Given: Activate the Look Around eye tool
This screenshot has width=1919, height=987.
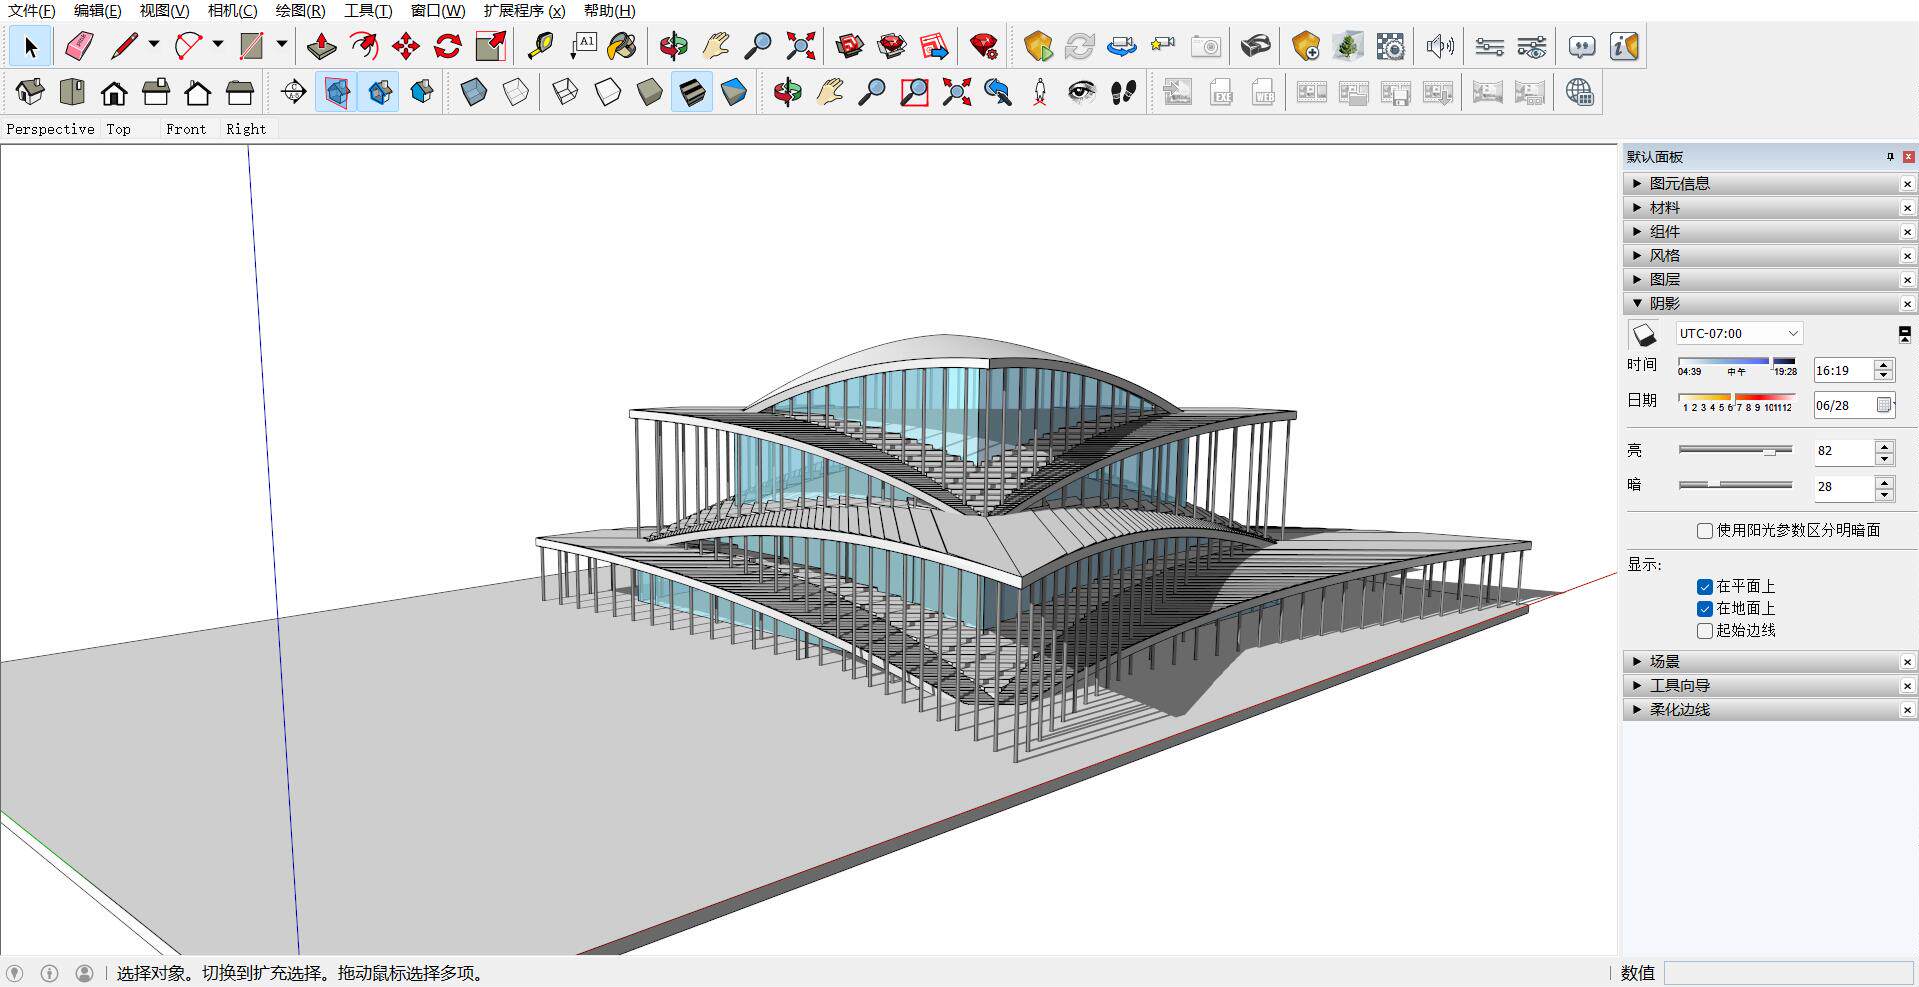Looking at the screenshot, I should 1082,92.
